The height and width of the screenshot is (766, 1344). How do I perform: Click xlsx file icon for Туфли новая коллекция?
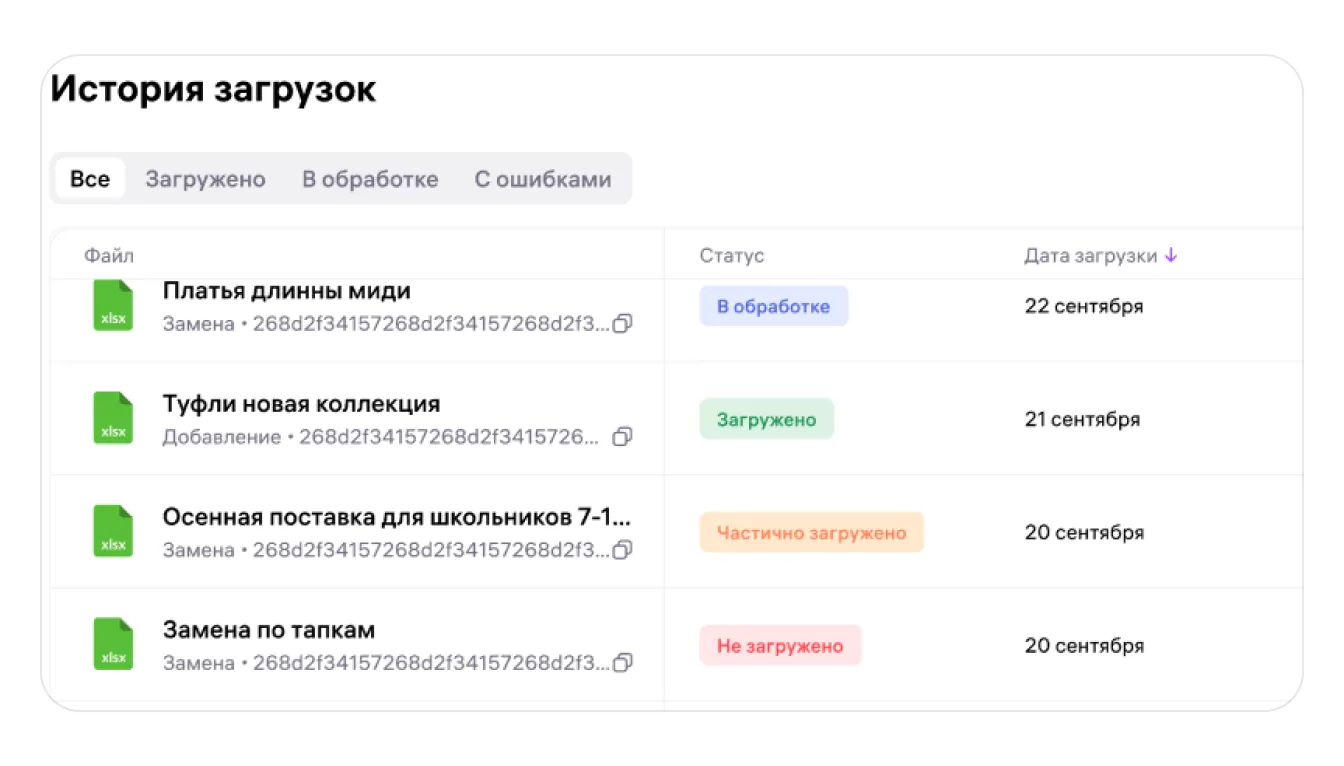[113, 418]
